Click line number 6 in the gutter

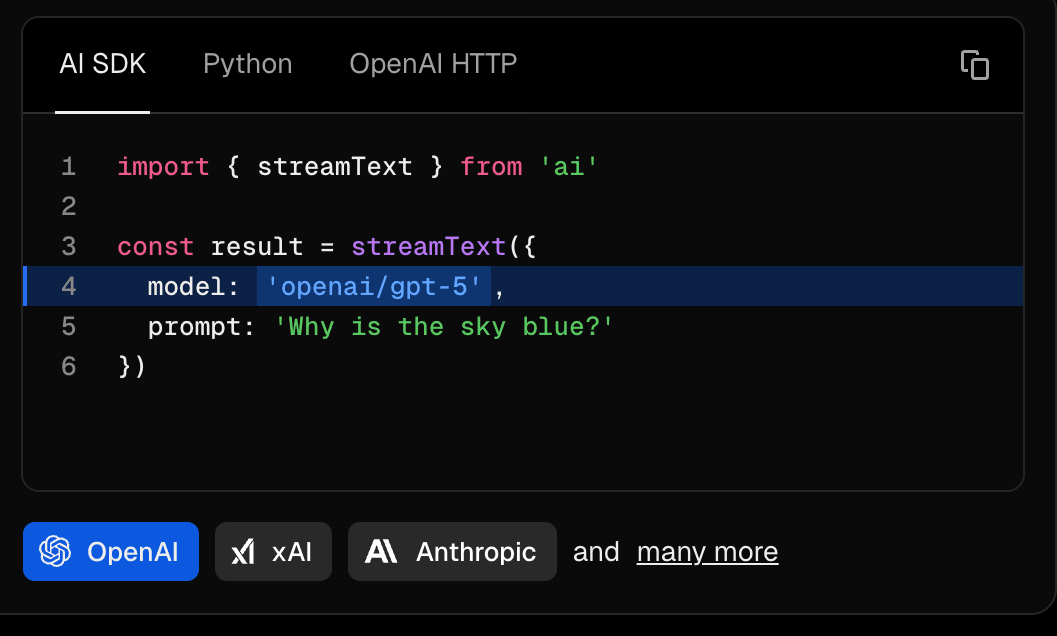(x=69, y=367)
